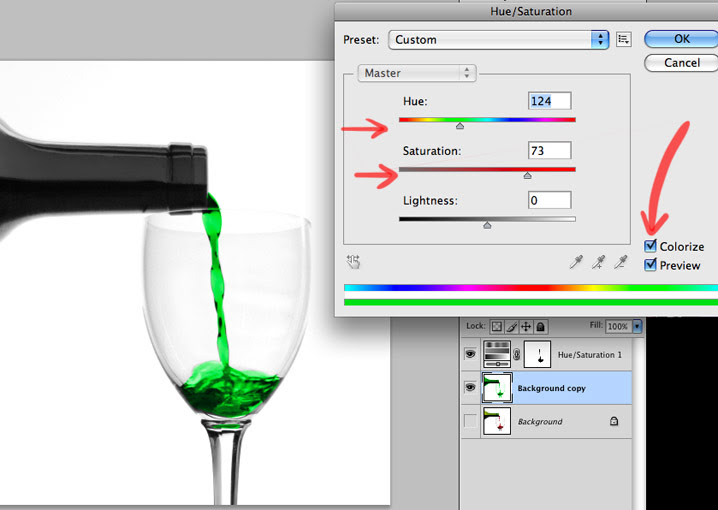Select the plain eyedropper tool
This screenshot has width=718, height=510.
point(576,262)
